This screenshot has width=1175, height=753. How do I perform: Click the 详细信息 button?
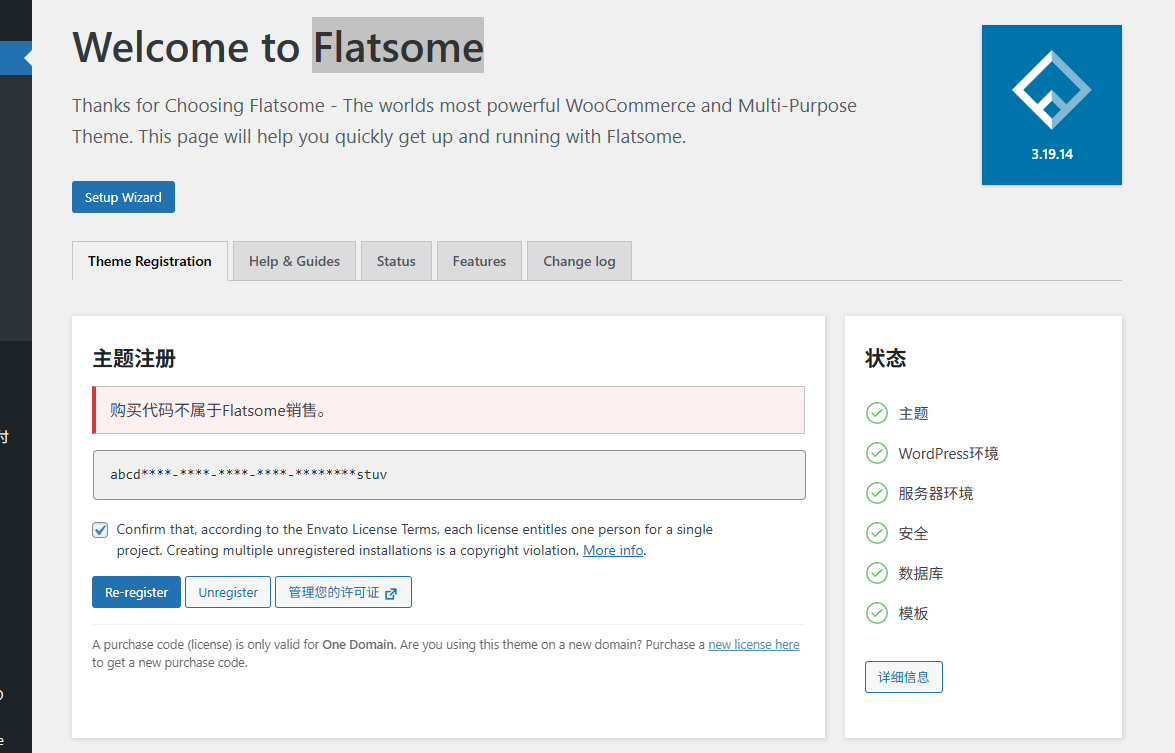(x=904, y=677)
